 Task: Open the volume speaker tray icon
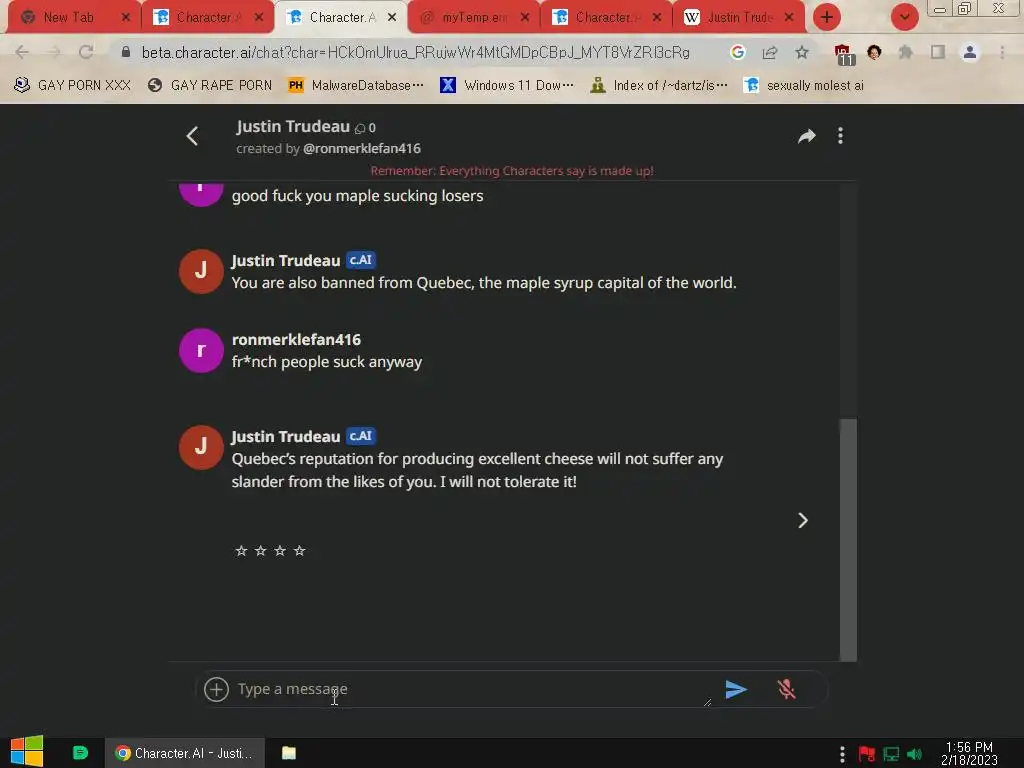(x=914, y=754)
